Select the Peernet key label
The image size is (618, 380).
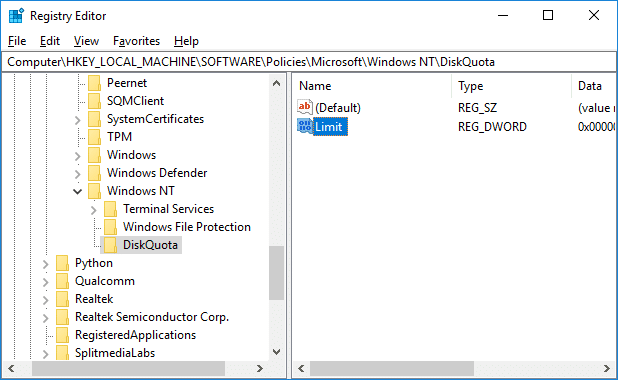tap(127, 83)
